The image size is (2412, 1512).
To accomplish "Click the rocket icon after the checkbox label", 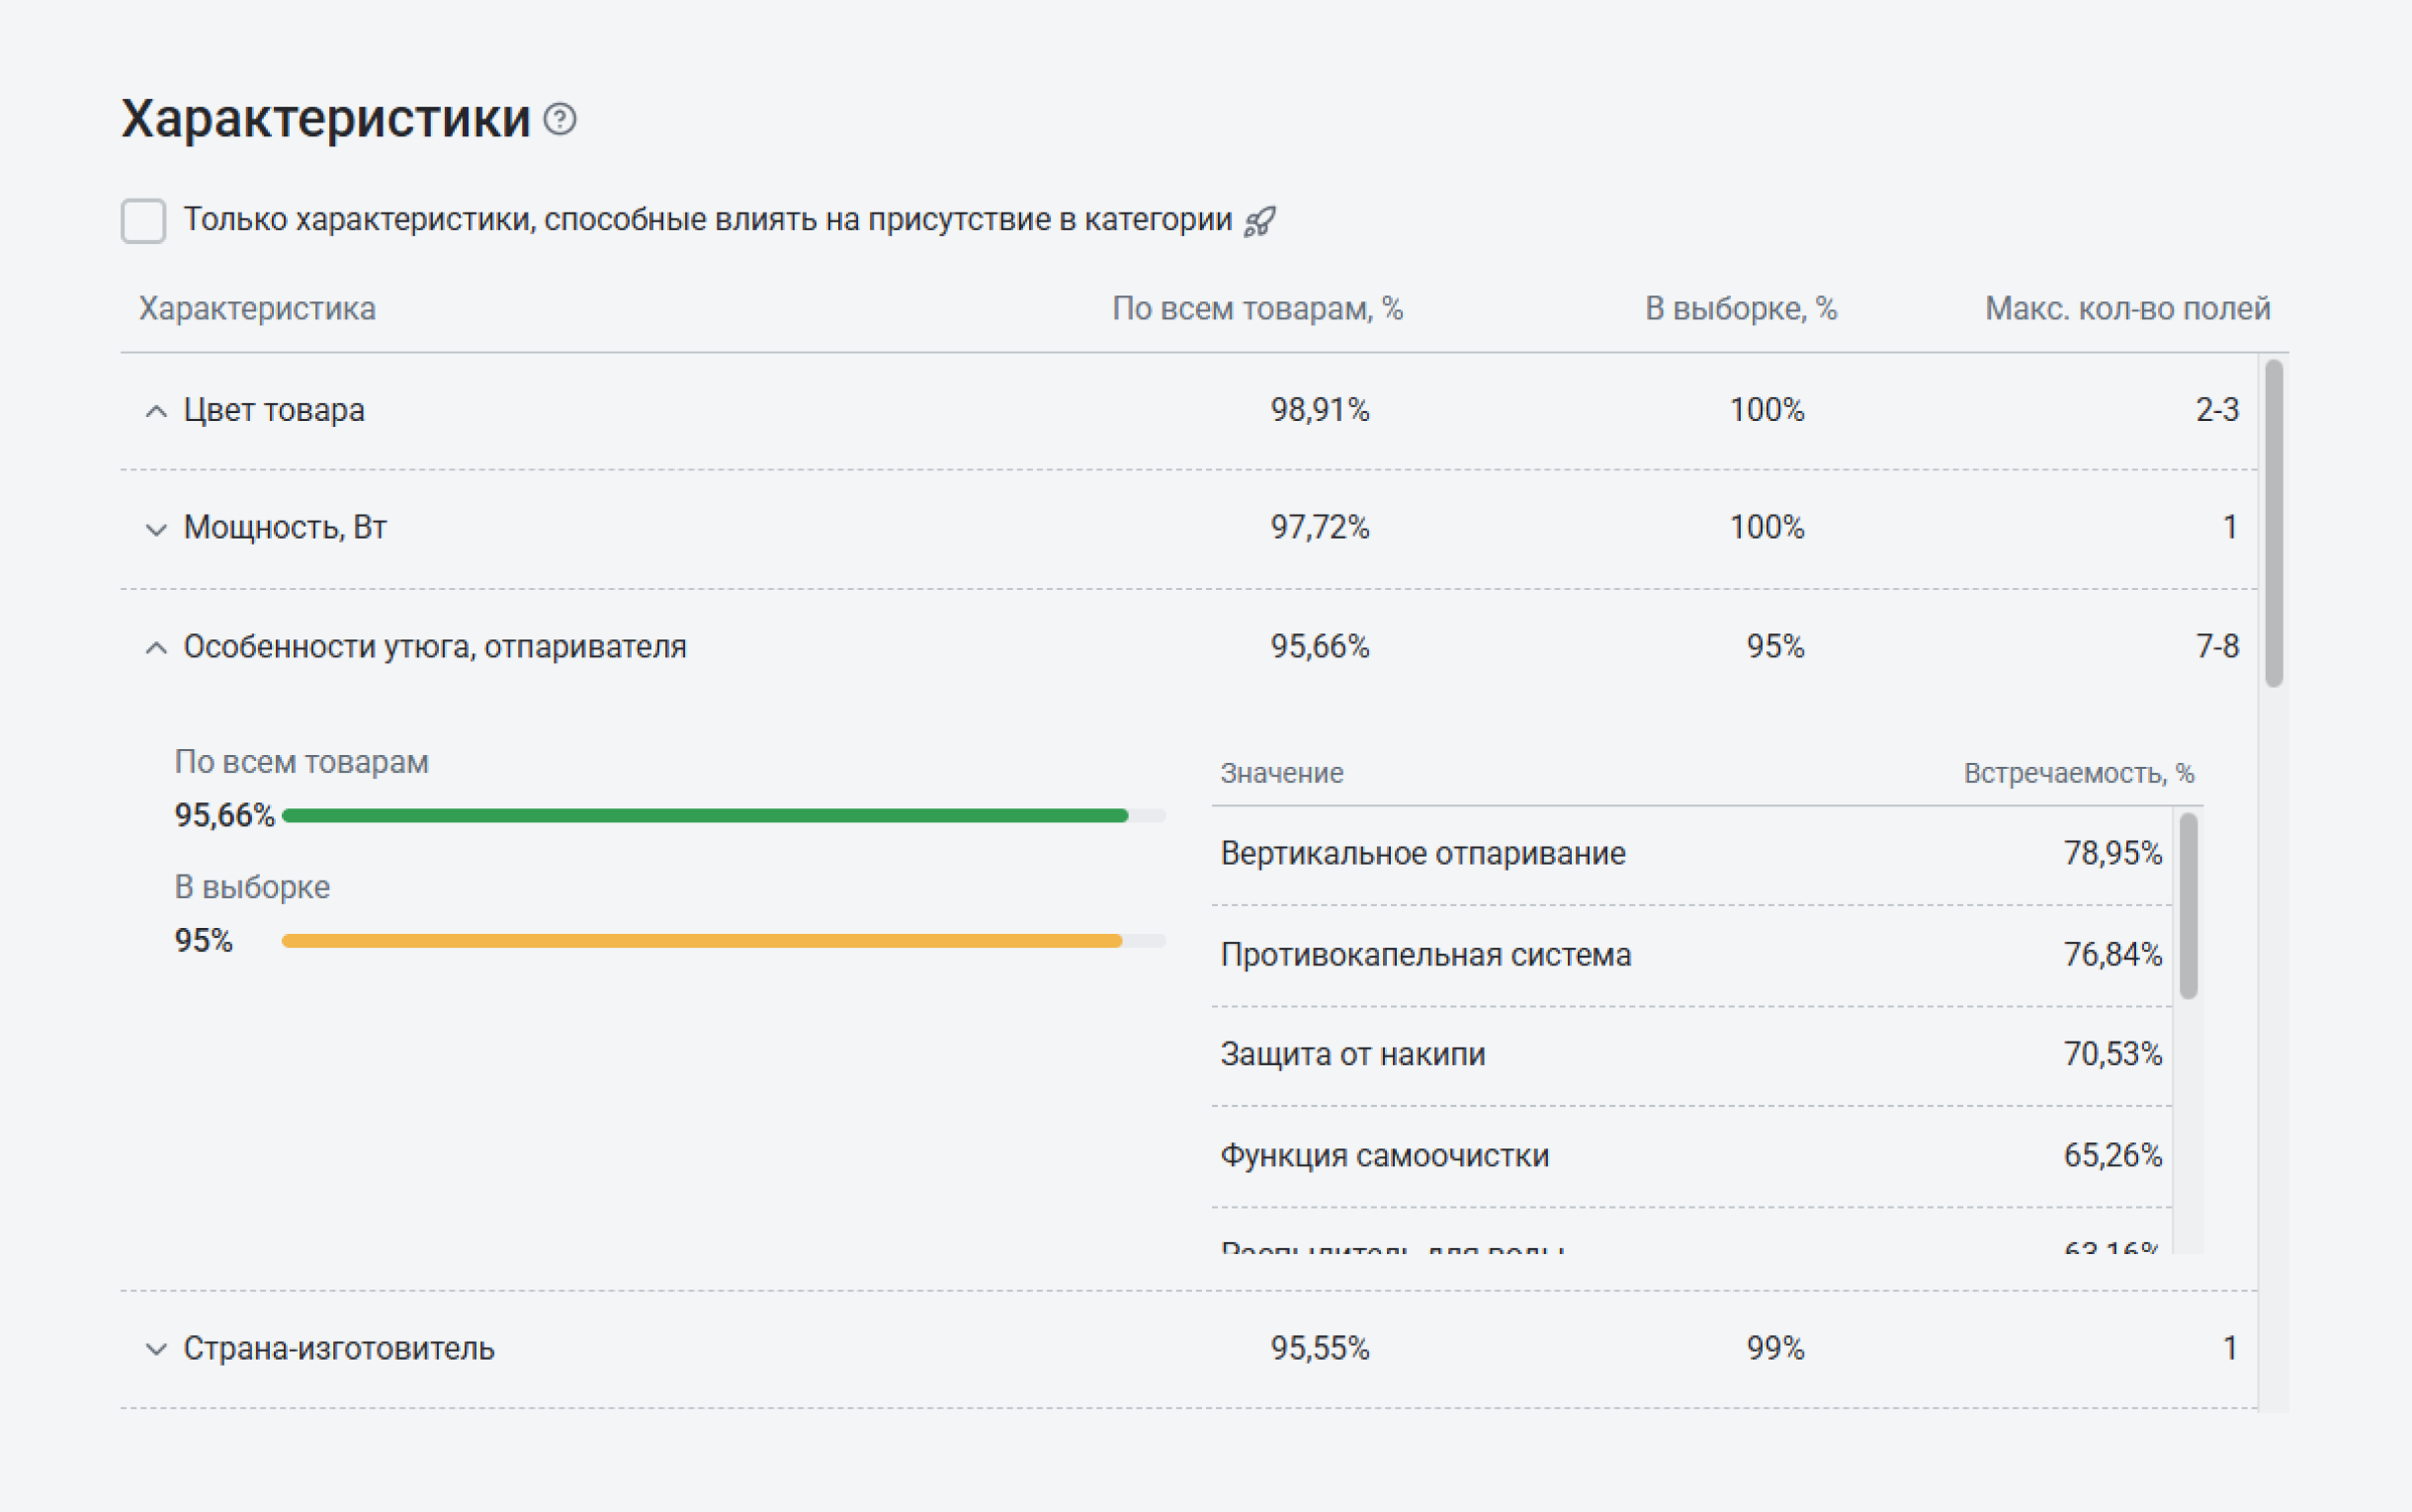I will coord(1260,221).
